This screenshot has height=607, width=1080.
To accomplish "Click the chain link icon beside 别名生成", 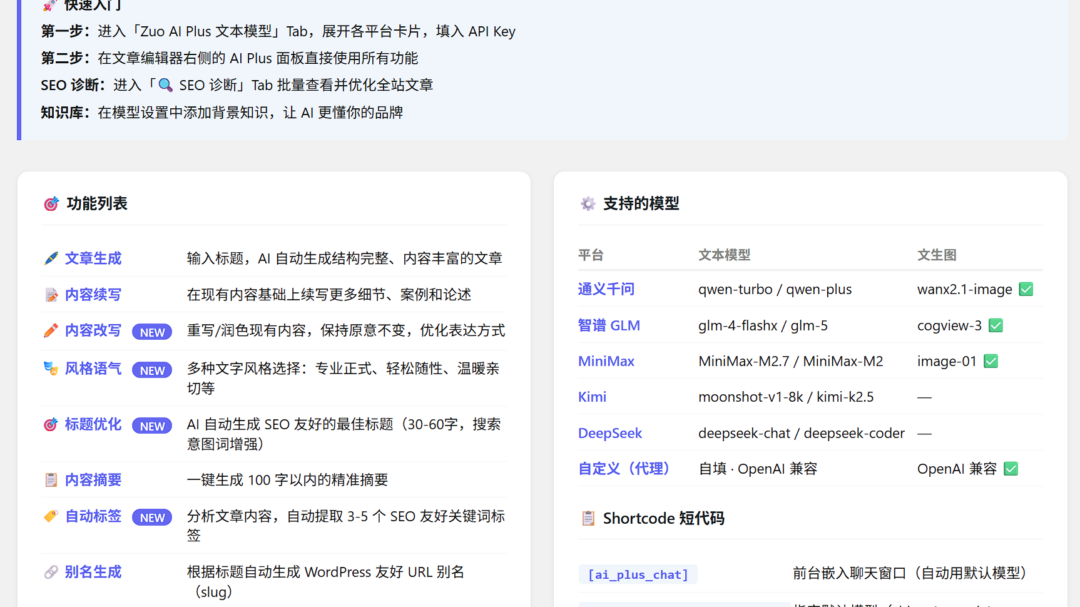I will point(51,572).
